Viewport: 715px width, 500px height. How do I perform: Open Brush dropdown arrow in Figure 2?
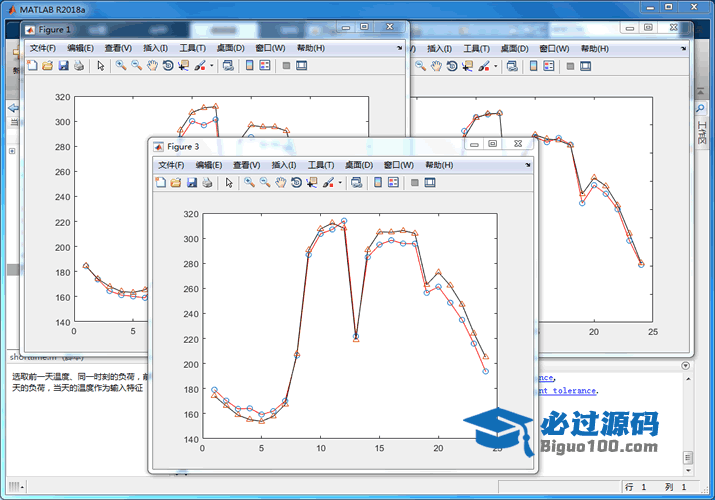pyautogui.click(x=496, y=66)
